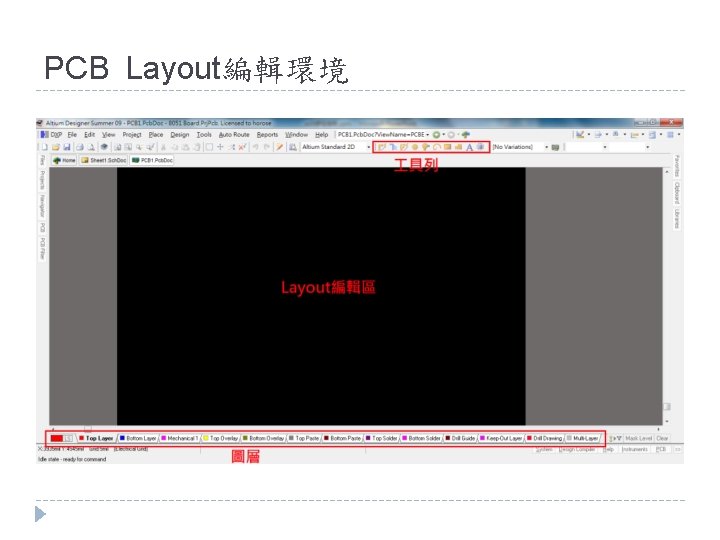Select the place arc icon
This screenshot has height=540, width=720.
(x=437, y=147)
